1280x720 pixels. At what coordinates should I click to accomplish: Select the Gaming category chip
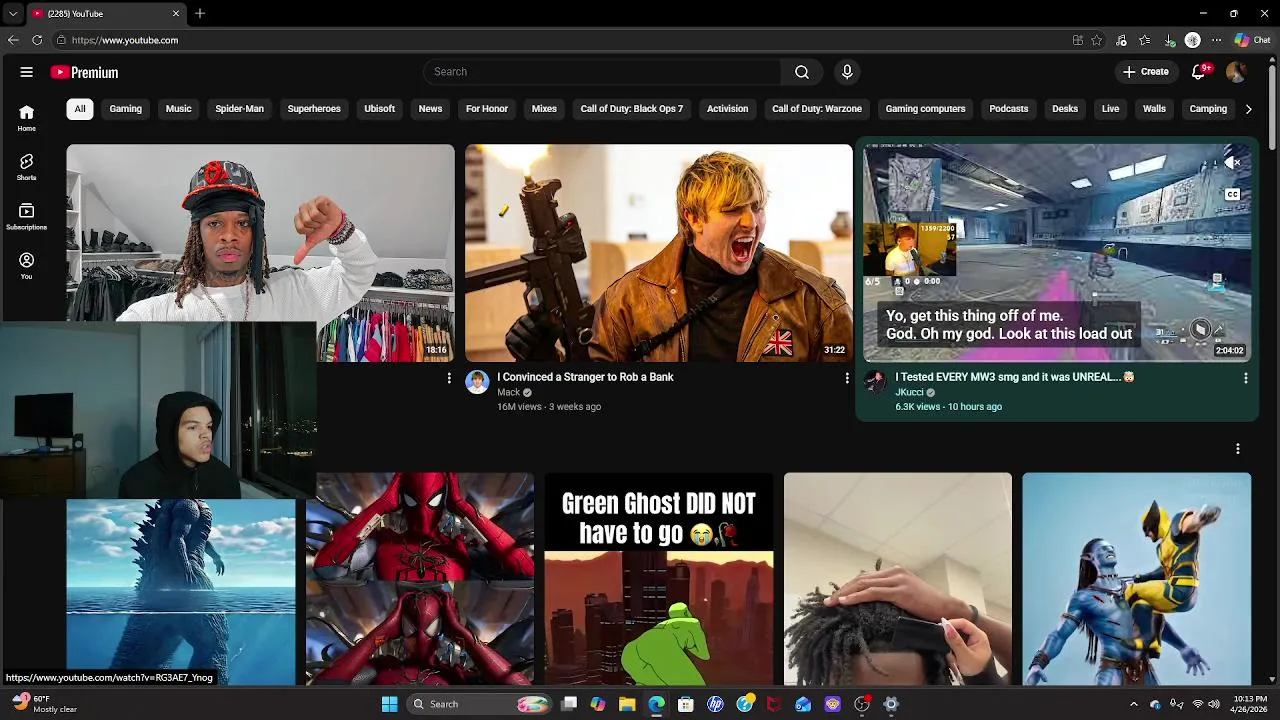click(x=125, y=109)
